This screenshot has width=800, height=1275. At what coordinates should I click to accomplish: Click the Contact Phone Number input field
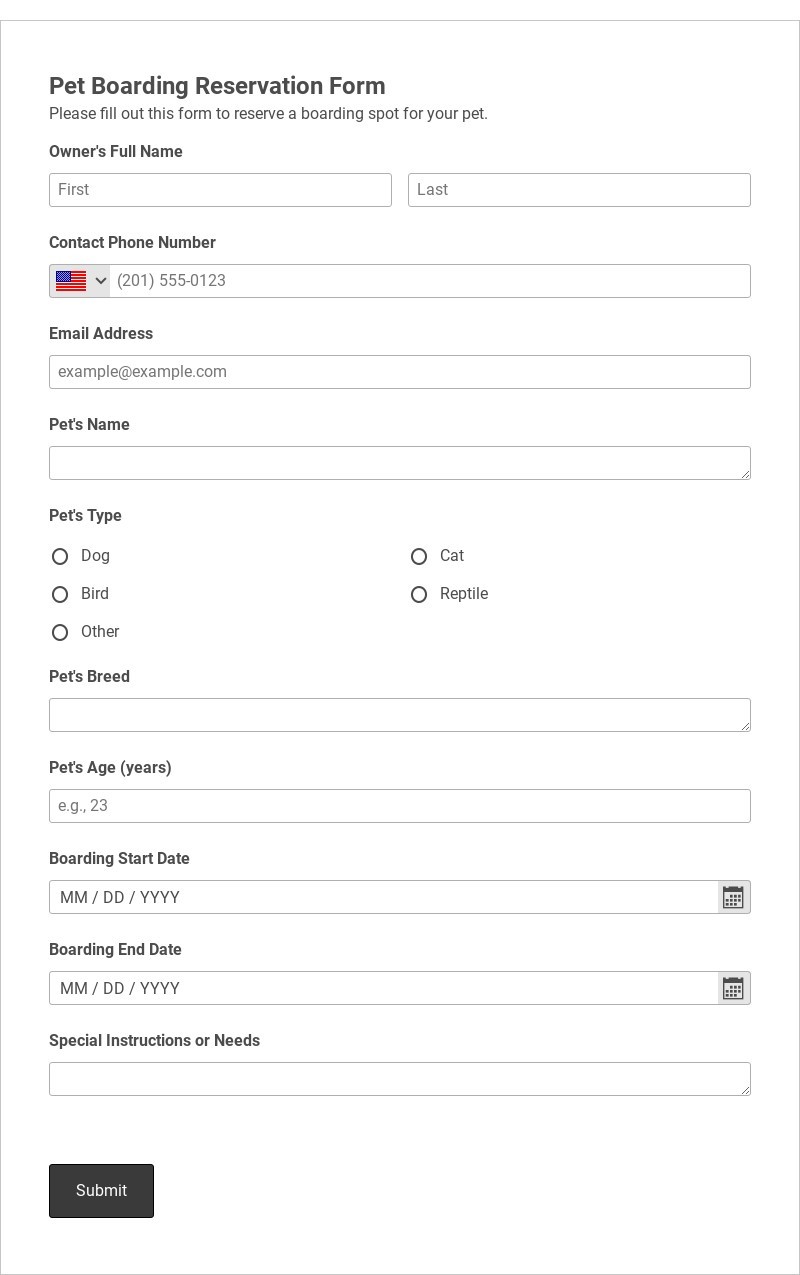click(430, 281)
